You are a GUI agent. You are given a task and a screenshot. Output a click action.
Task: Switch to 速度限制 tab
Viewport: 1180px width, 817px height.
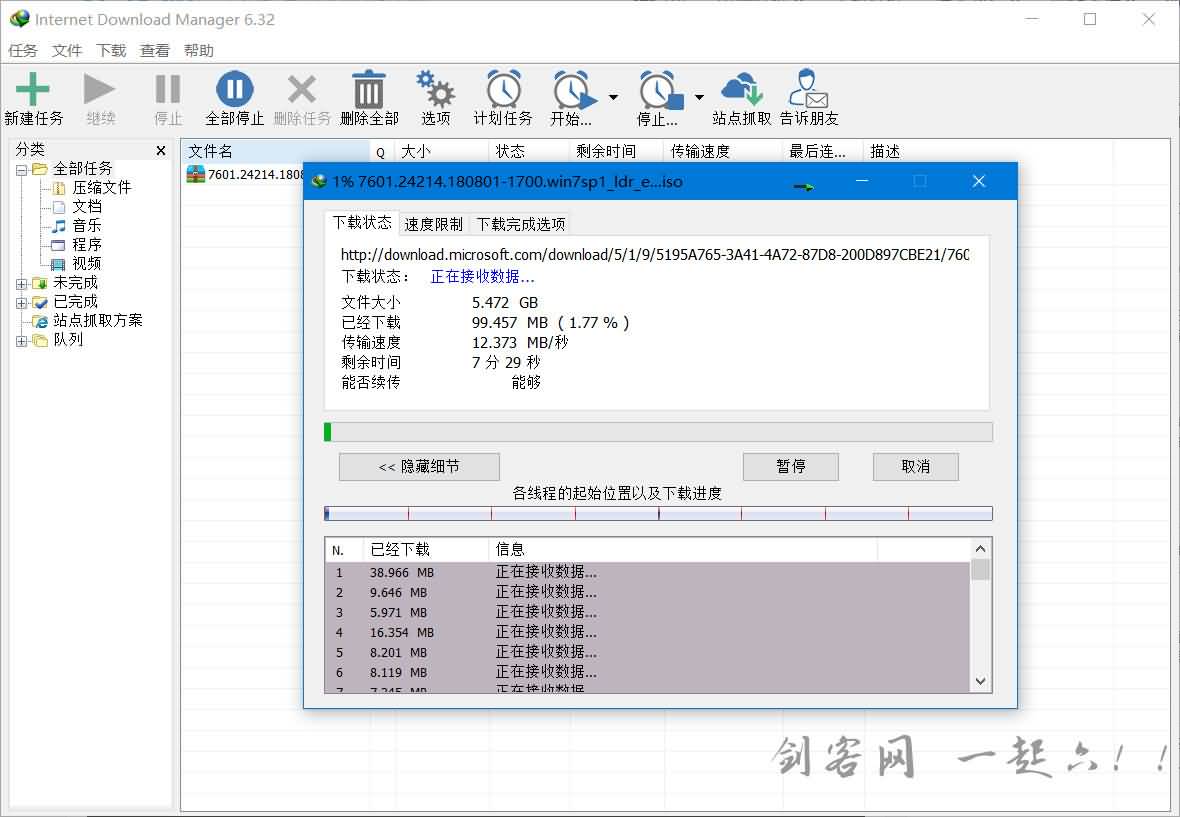[x=433, y=224]
